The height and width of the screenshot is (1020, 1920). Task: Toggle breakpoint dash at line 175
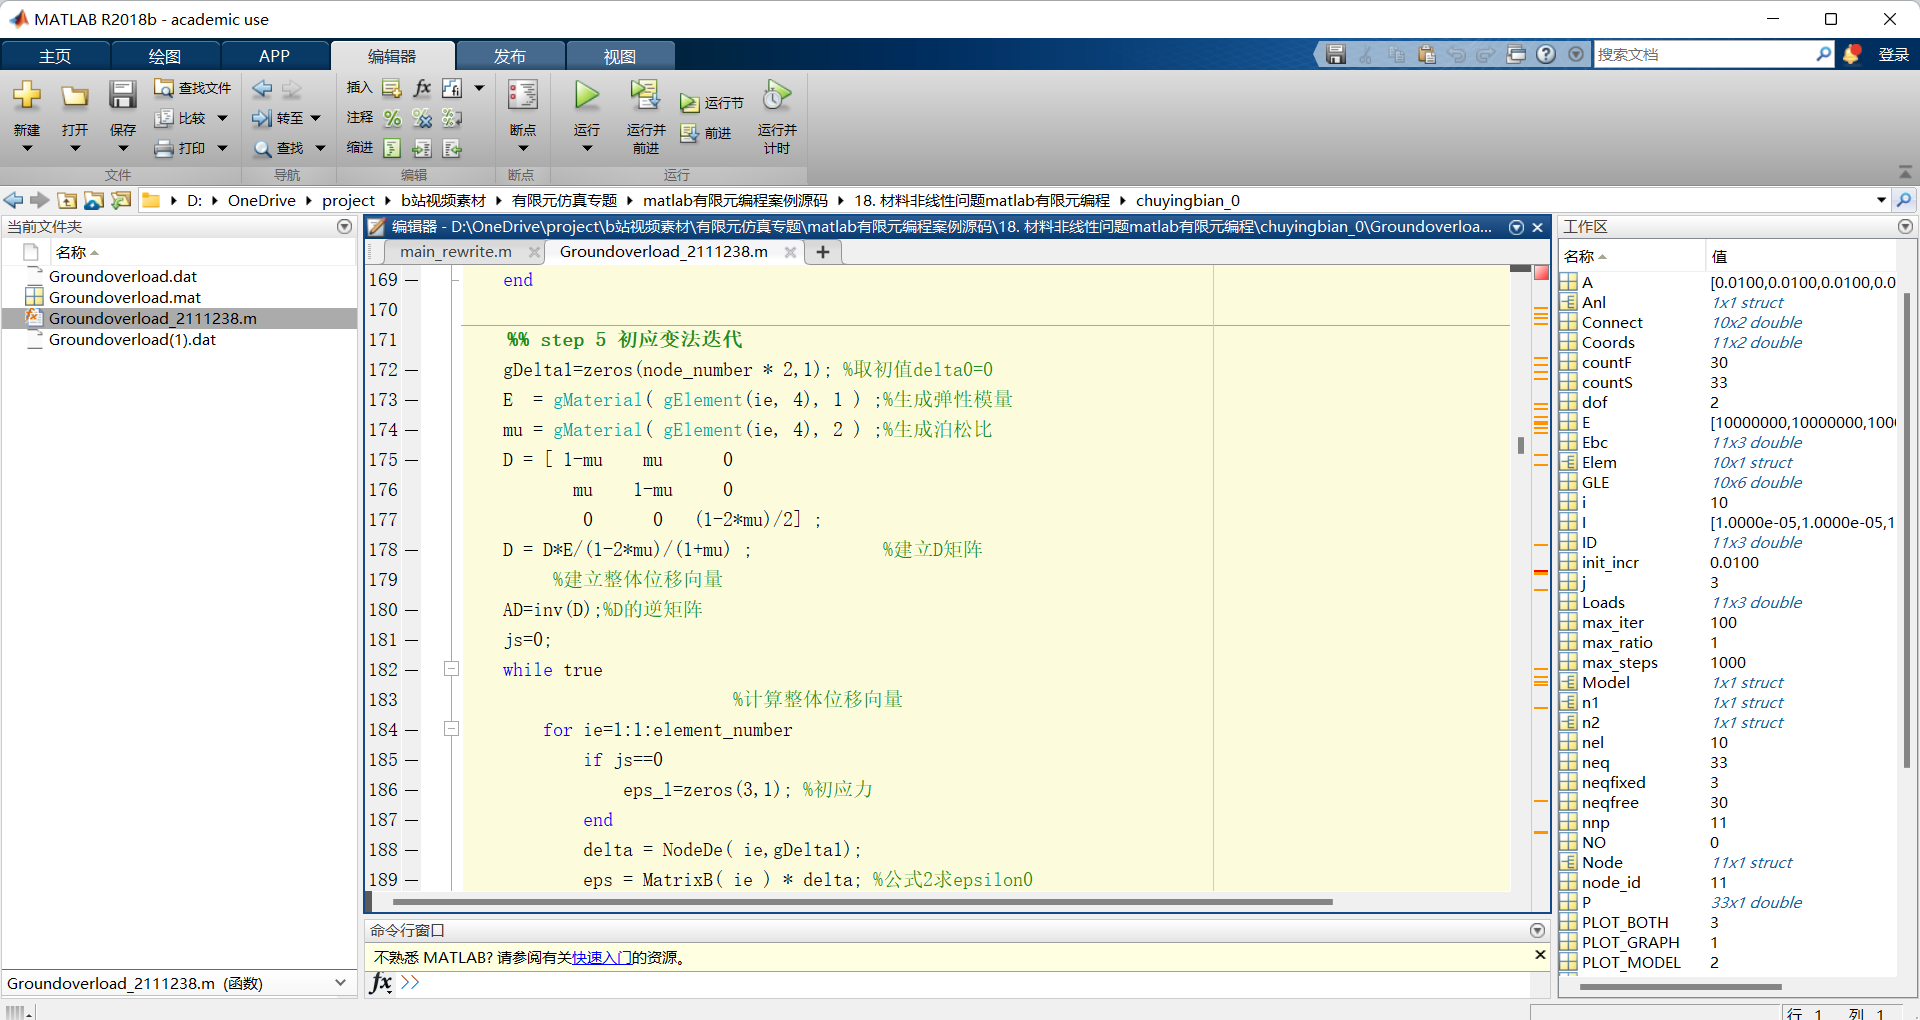coord(411,460)
